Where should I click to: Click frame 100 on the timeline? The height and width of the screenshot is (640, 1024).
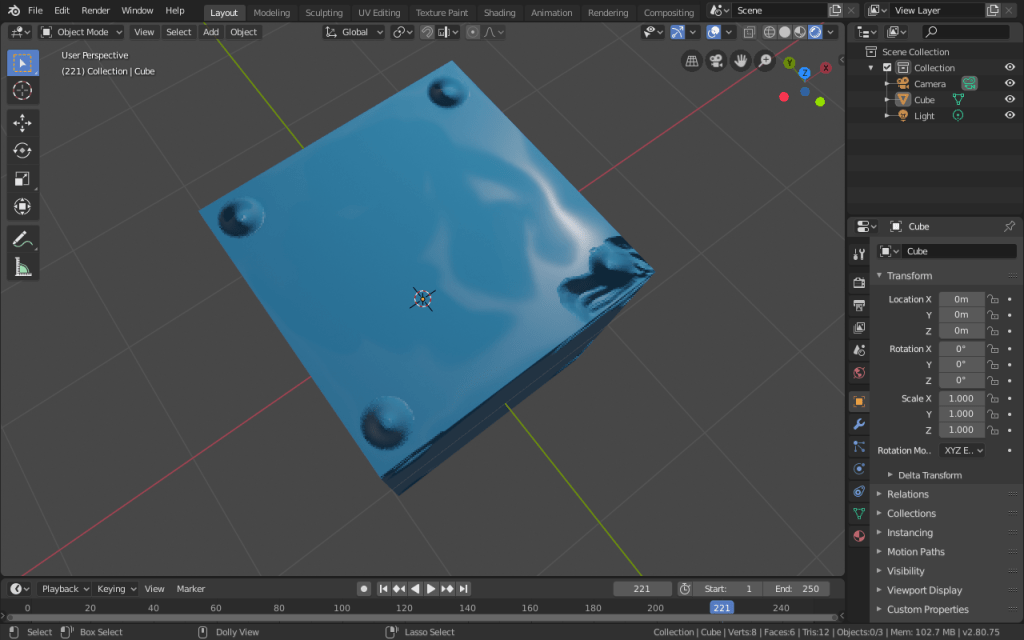tap(342, 607)
